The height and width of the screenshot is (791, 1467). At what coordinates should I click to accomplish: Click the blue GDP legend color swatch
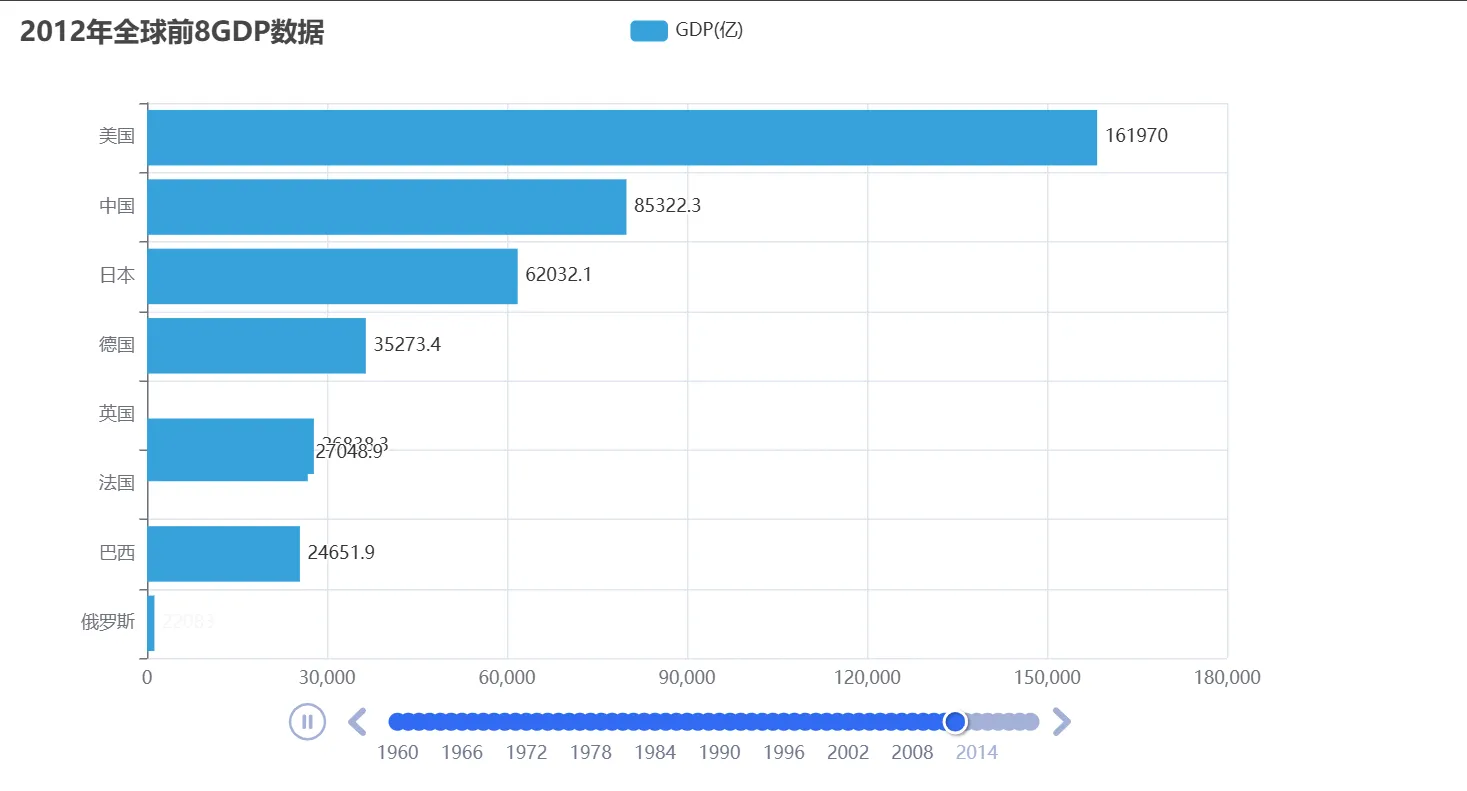[x=648, y=31]
